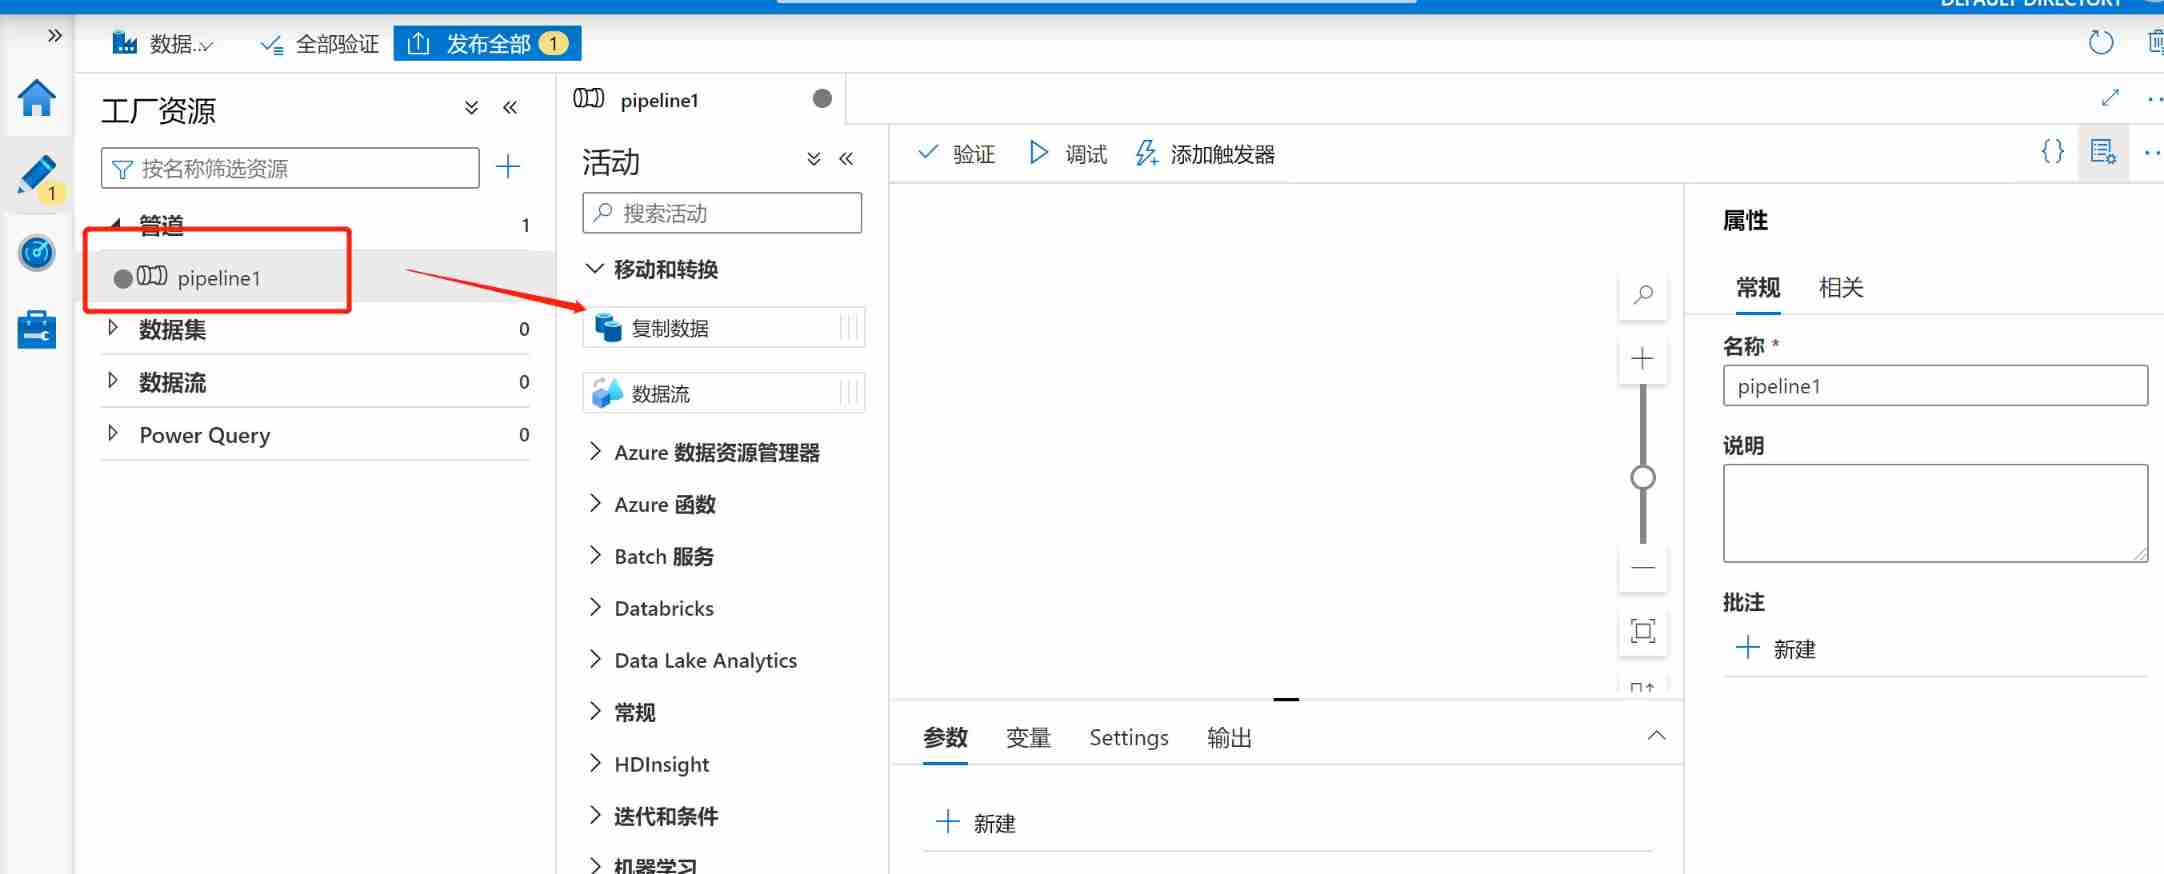Click the canvas search magnifier icon
The height and width of the screenshot is (874, 2164).
[1643, 295]
